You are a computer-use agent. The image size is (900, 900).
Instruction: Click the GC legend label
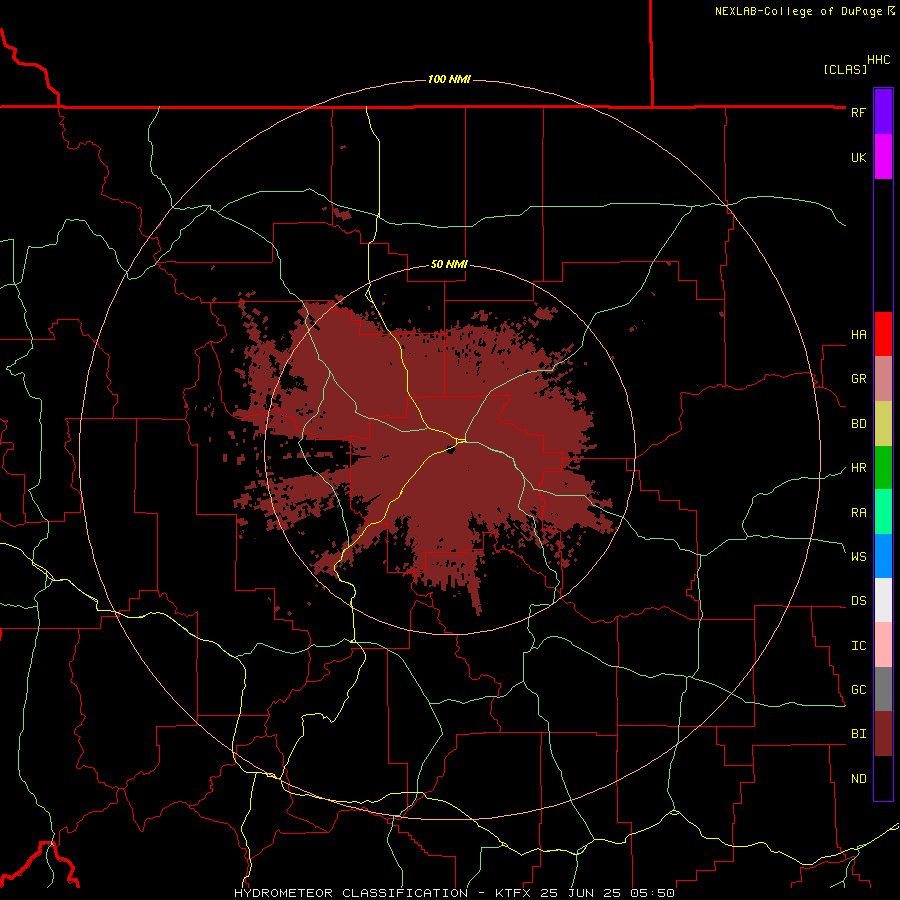[x=858, y=689]
